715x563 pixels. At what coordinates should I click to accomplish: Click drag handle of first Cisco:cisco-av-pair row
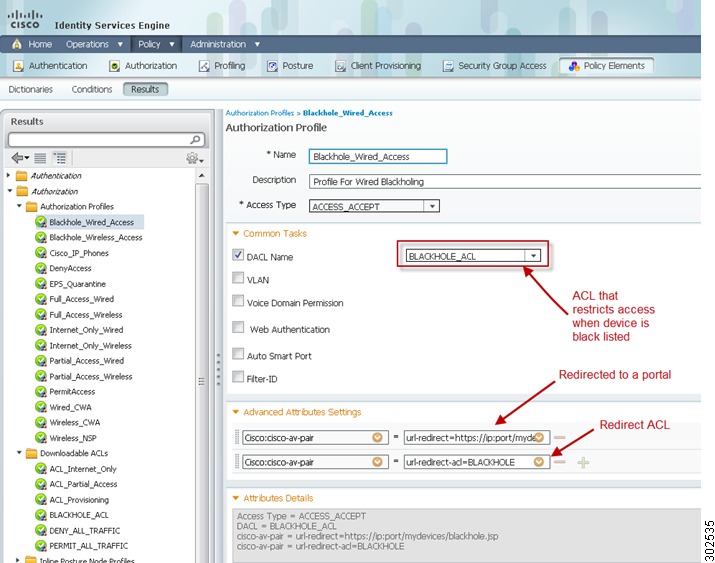[x=237, y=437]
